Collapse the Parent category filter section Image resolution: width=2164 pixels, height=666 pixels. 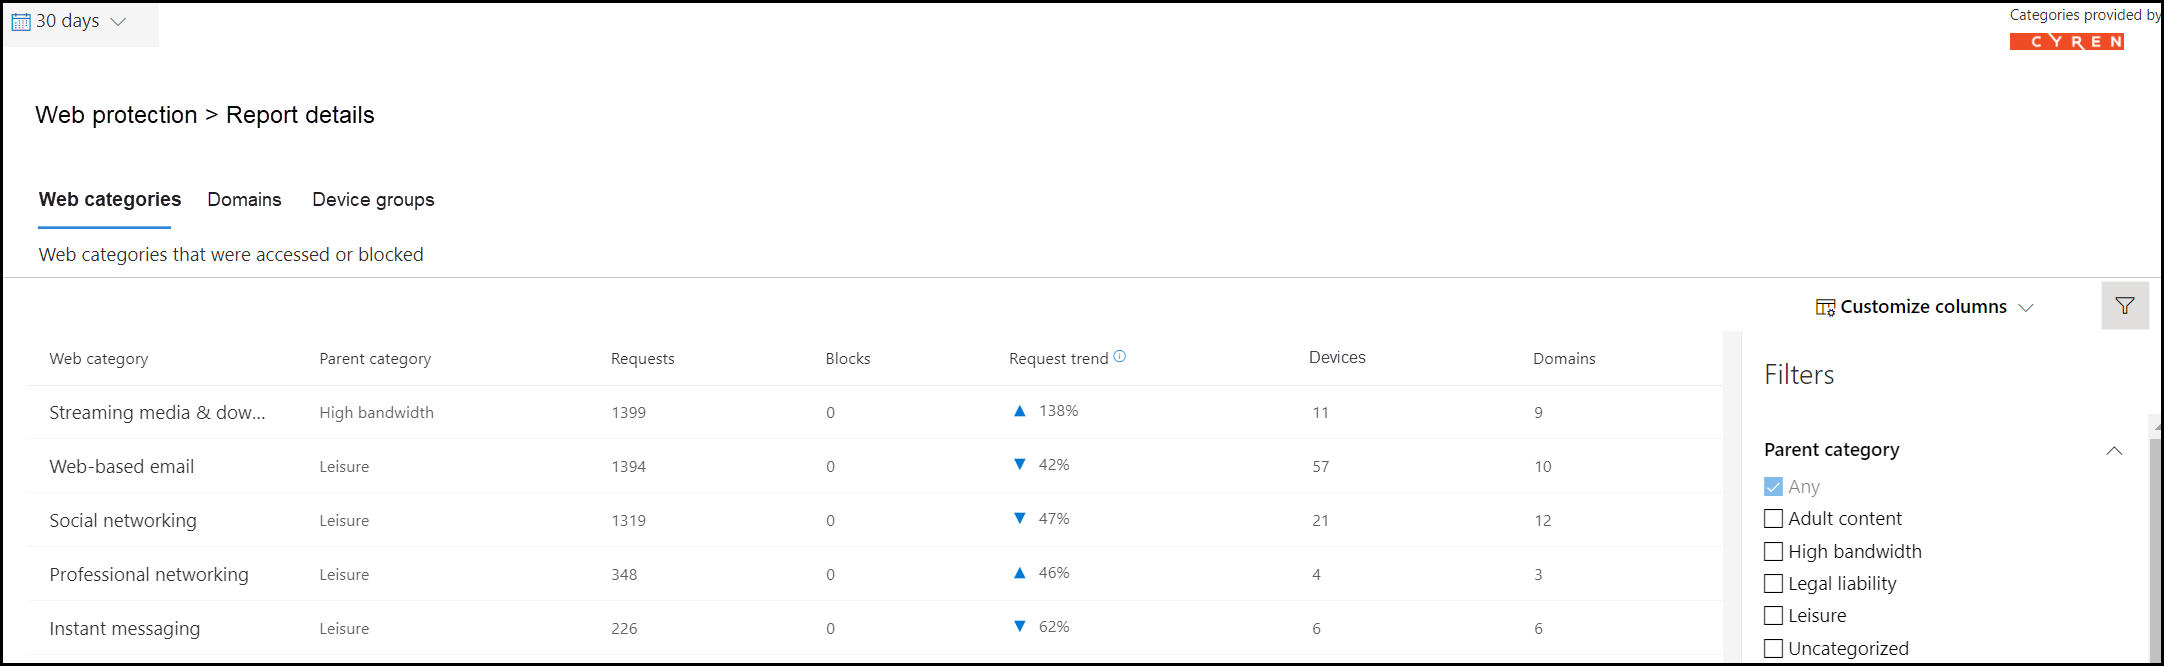2114,451
